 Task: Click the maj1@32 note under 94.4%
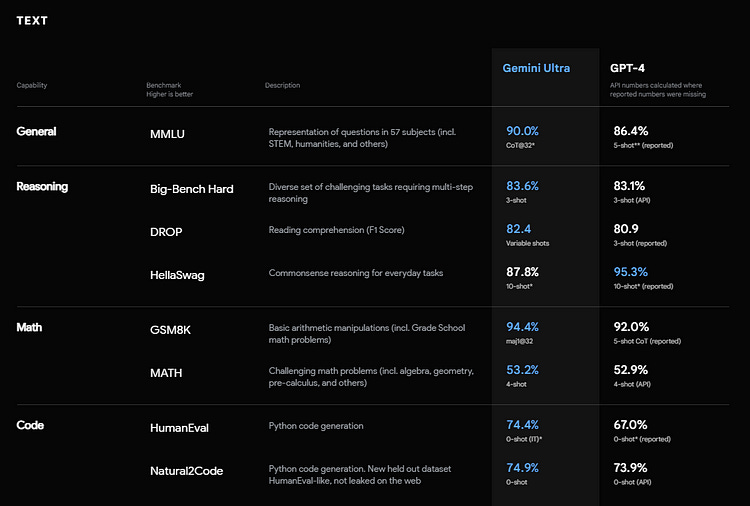(519, 341)
